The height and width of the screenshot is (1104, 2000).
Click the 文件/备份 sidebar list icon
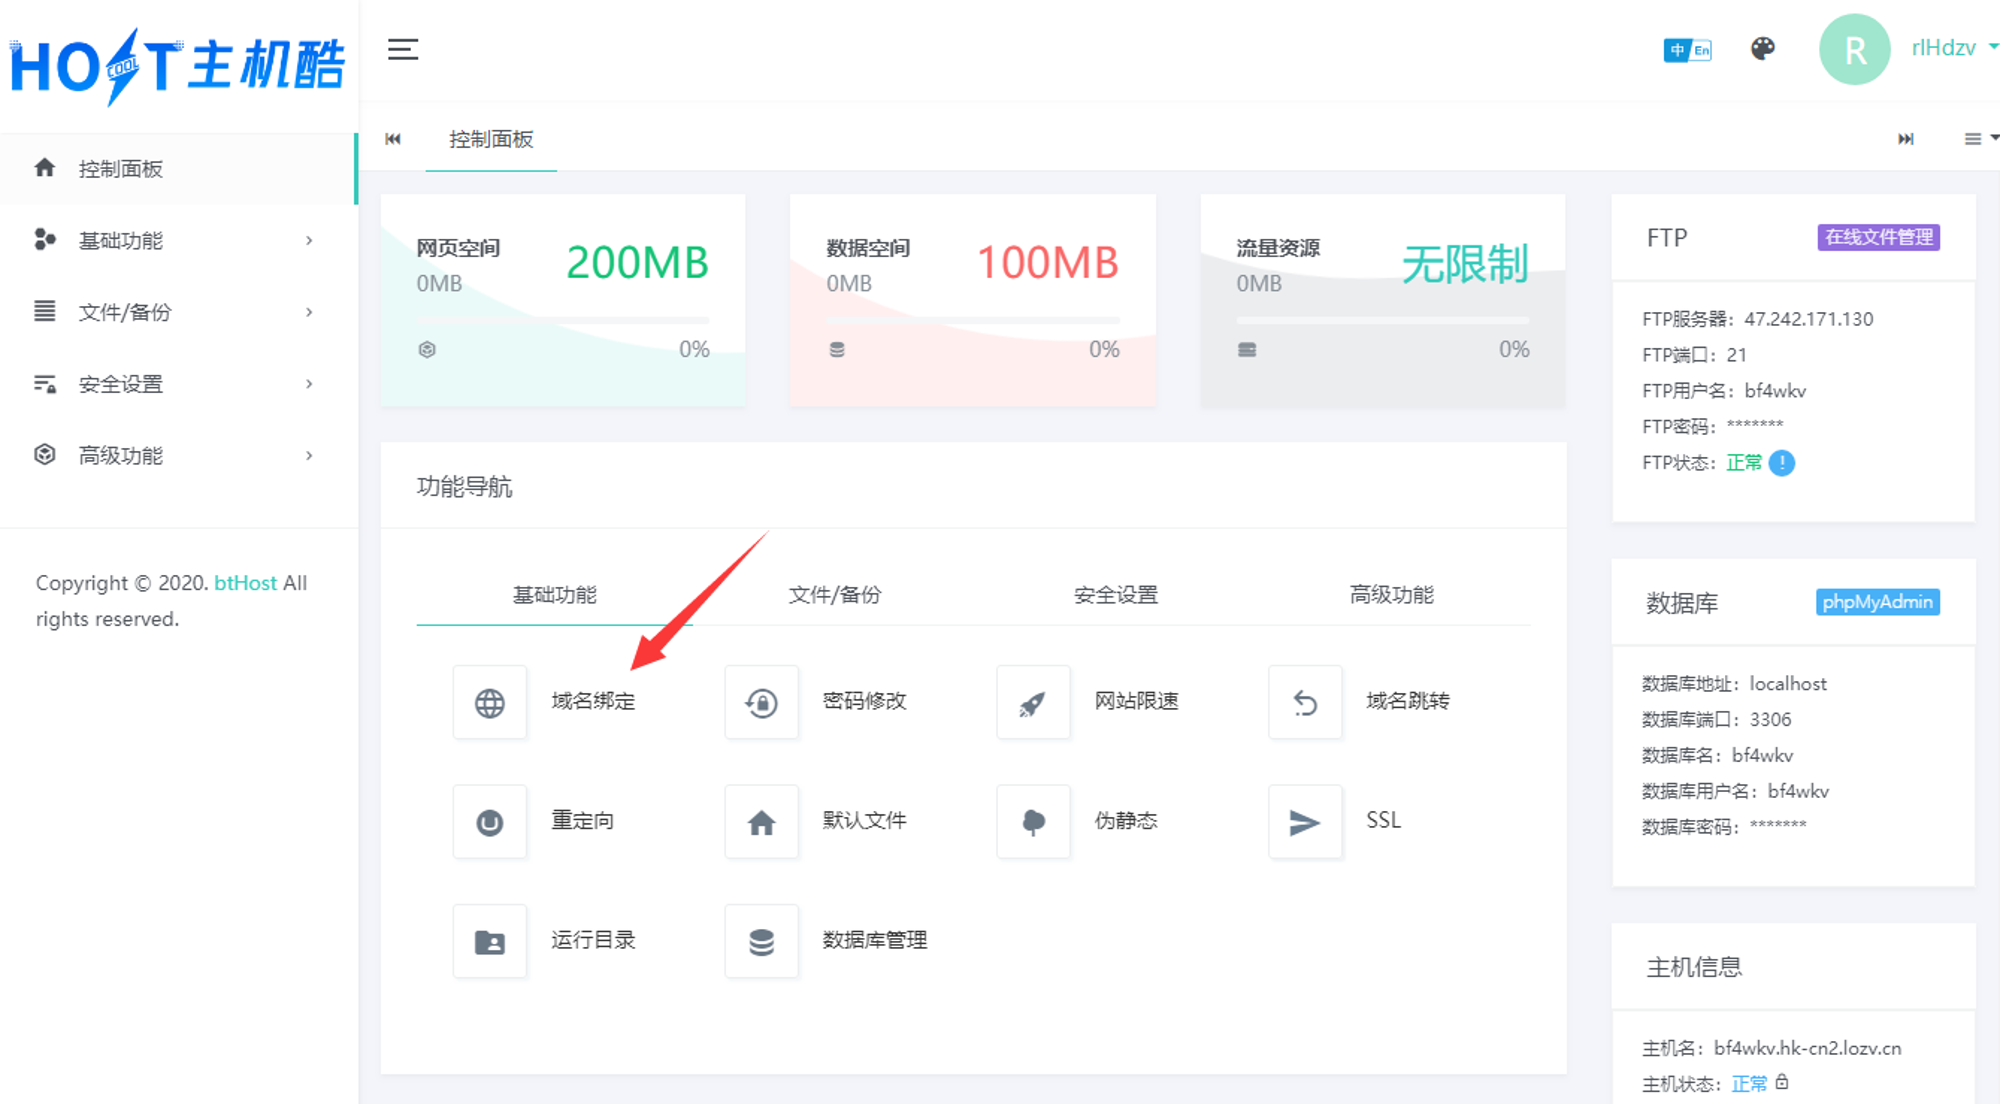click(x=45, y=311)
